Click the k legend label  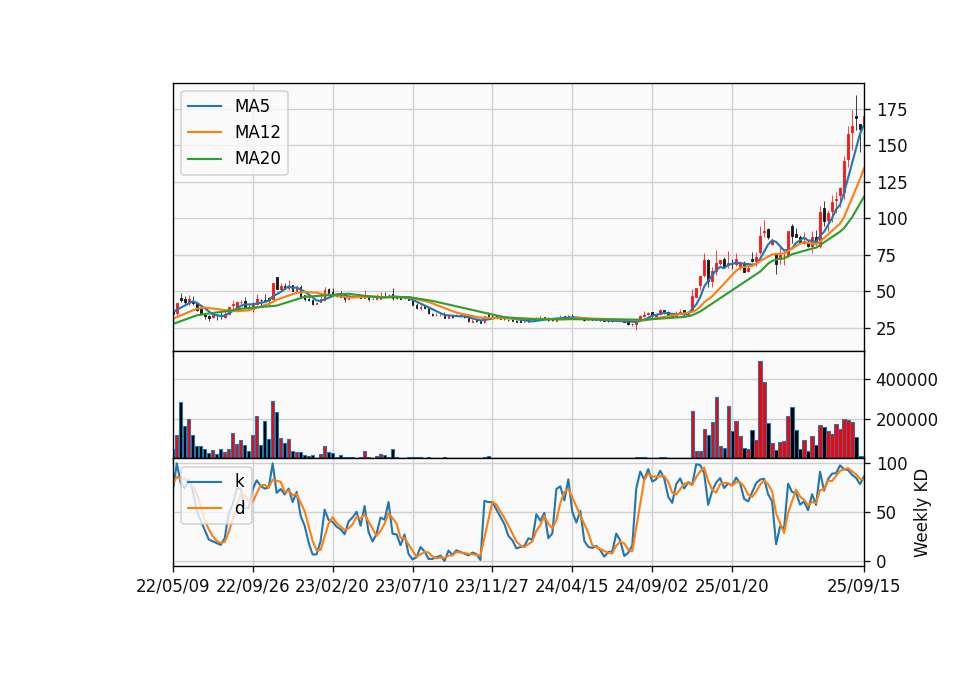coord(239,481)
